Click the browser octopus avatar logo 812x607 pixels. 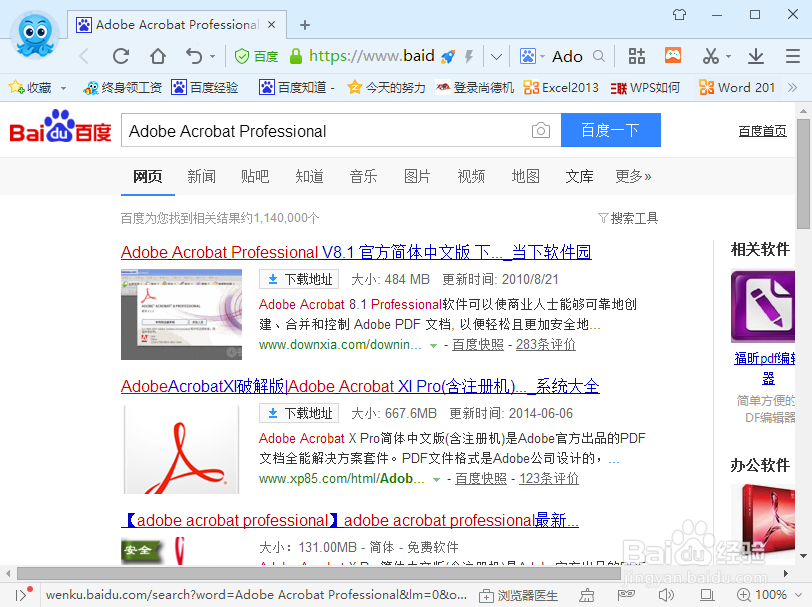click(x=35, y=34)
